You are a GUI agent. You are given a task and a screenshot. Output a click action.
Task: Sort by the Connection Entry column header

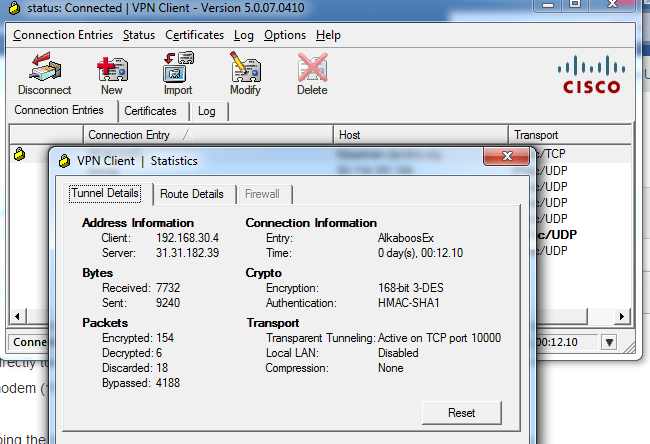tap(209, 135)
